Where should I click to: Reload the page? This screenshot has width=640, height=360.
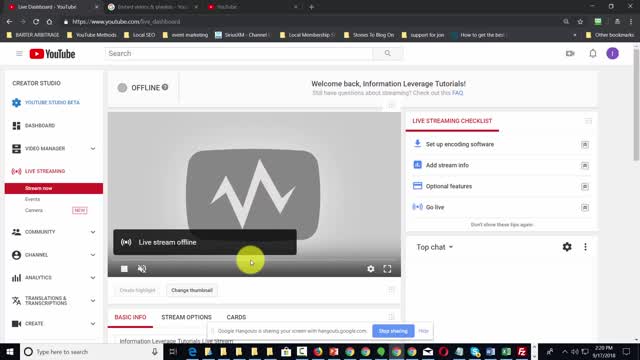(x=36, y=22)
